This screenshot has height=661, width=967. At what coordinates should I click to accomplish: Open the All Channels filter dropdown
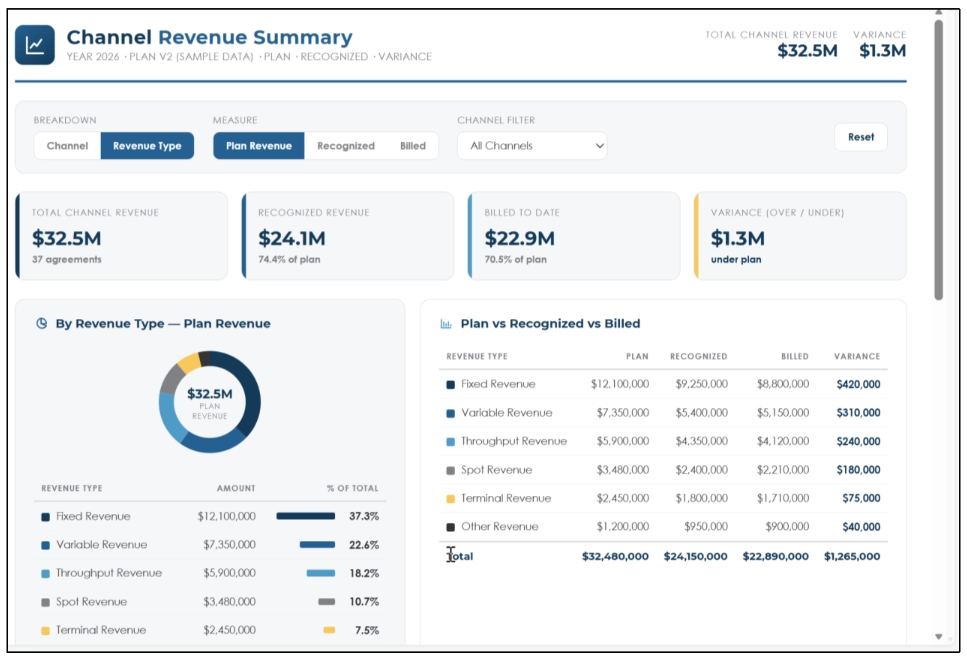532,146
